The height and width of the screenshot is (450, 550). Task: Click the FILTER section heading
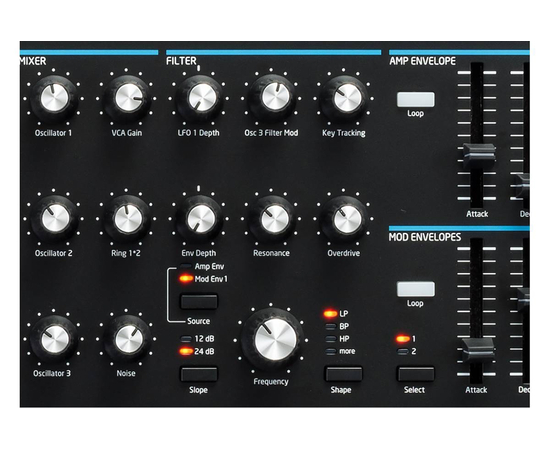coord(181,61)
